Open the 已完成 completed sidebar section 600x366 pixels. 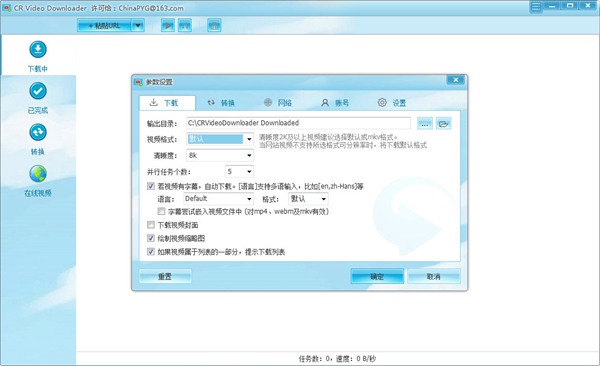point(38,98)
